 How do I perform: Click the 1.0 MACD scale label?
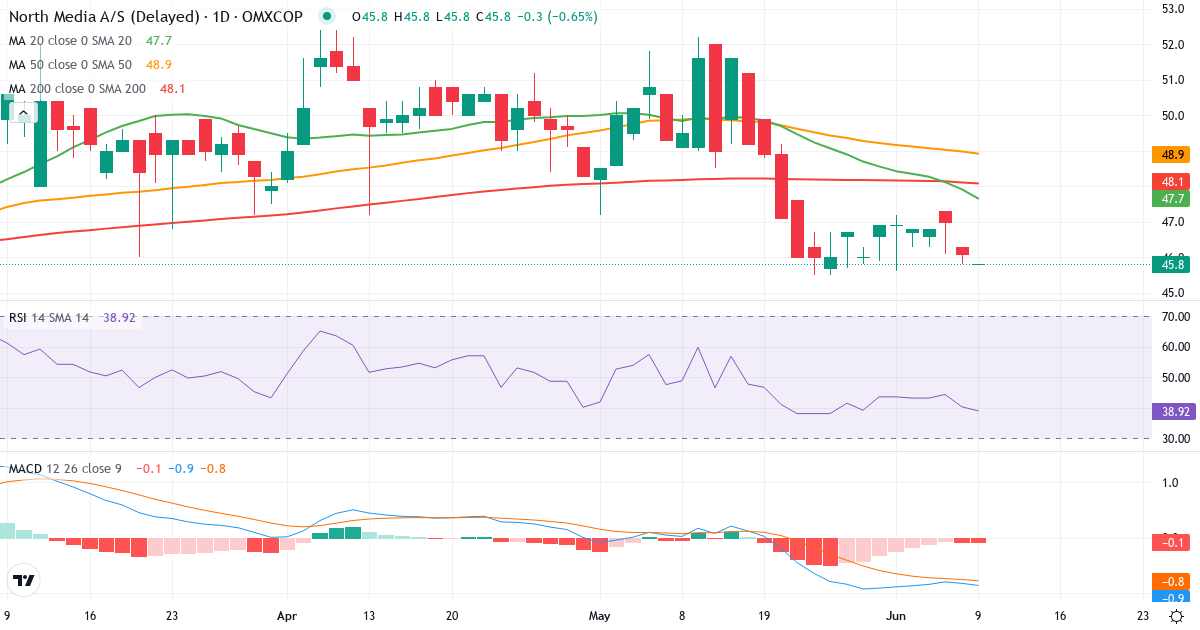(1170, 482)
